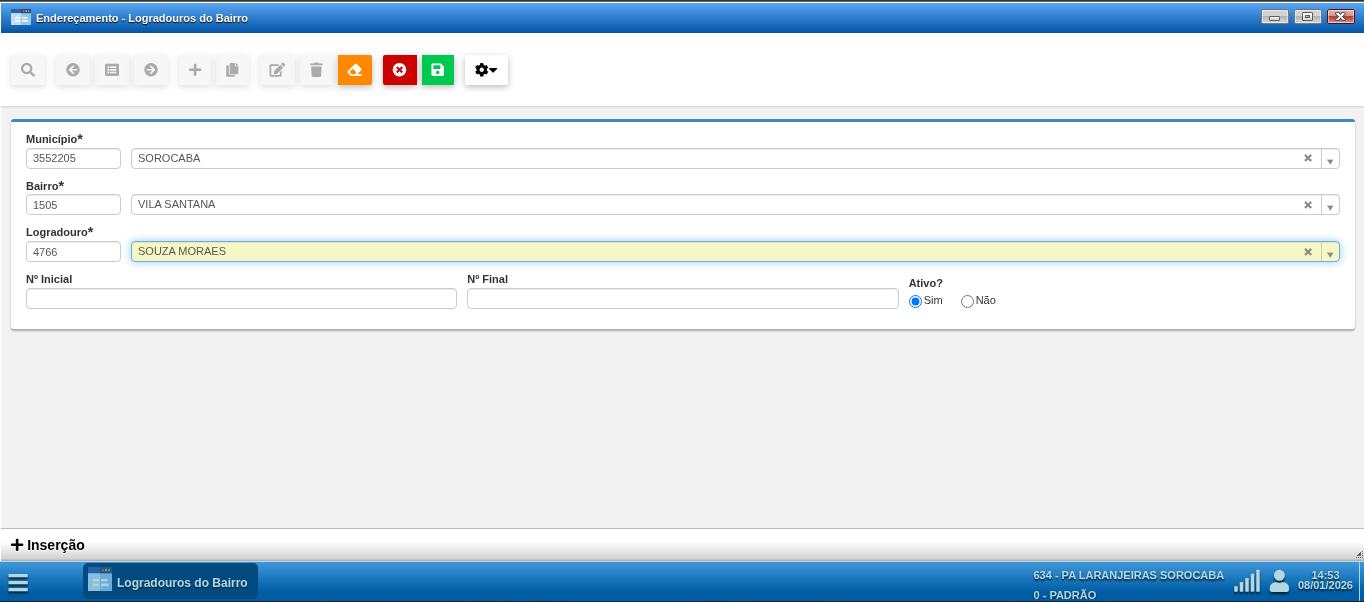The image size is (1364, 602).
Task: Select the Não radio button
Action: [967, 301]
